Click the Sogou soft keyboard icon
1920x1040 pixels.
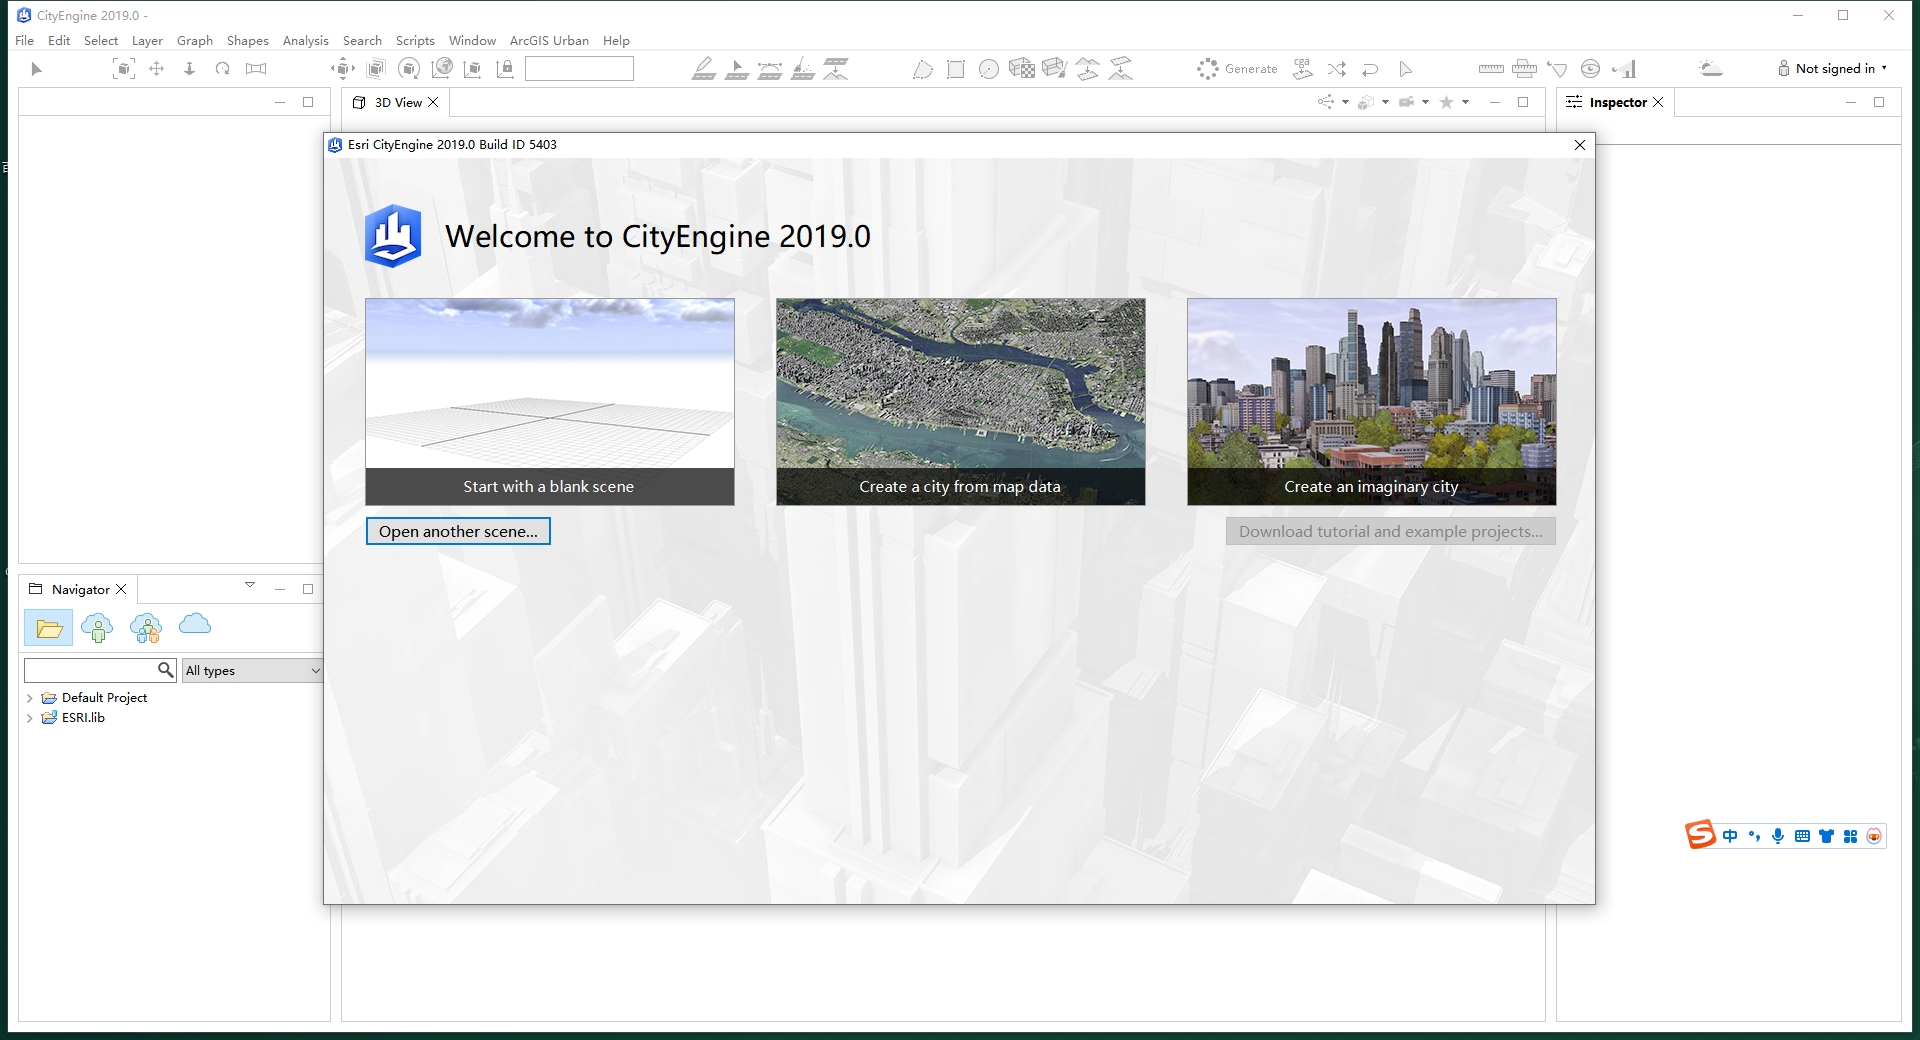(1802, 836)
